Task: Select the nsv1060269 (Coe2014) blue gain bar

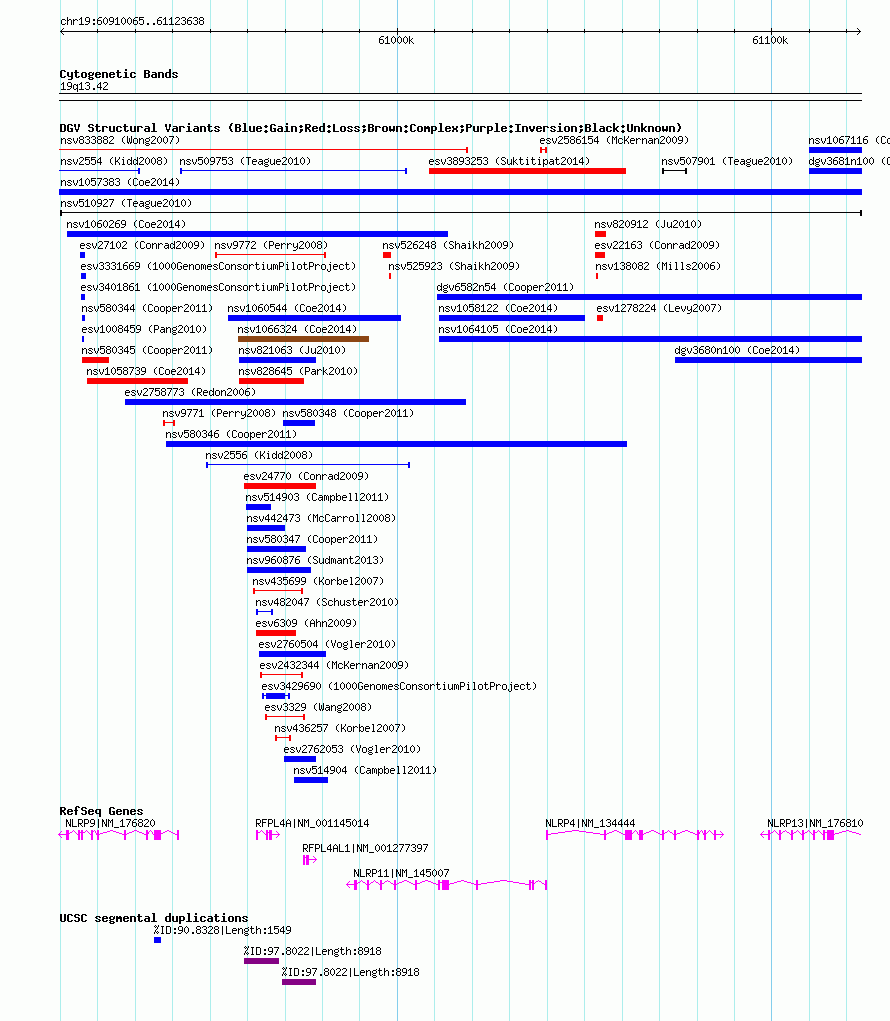Action: [257, 234]
